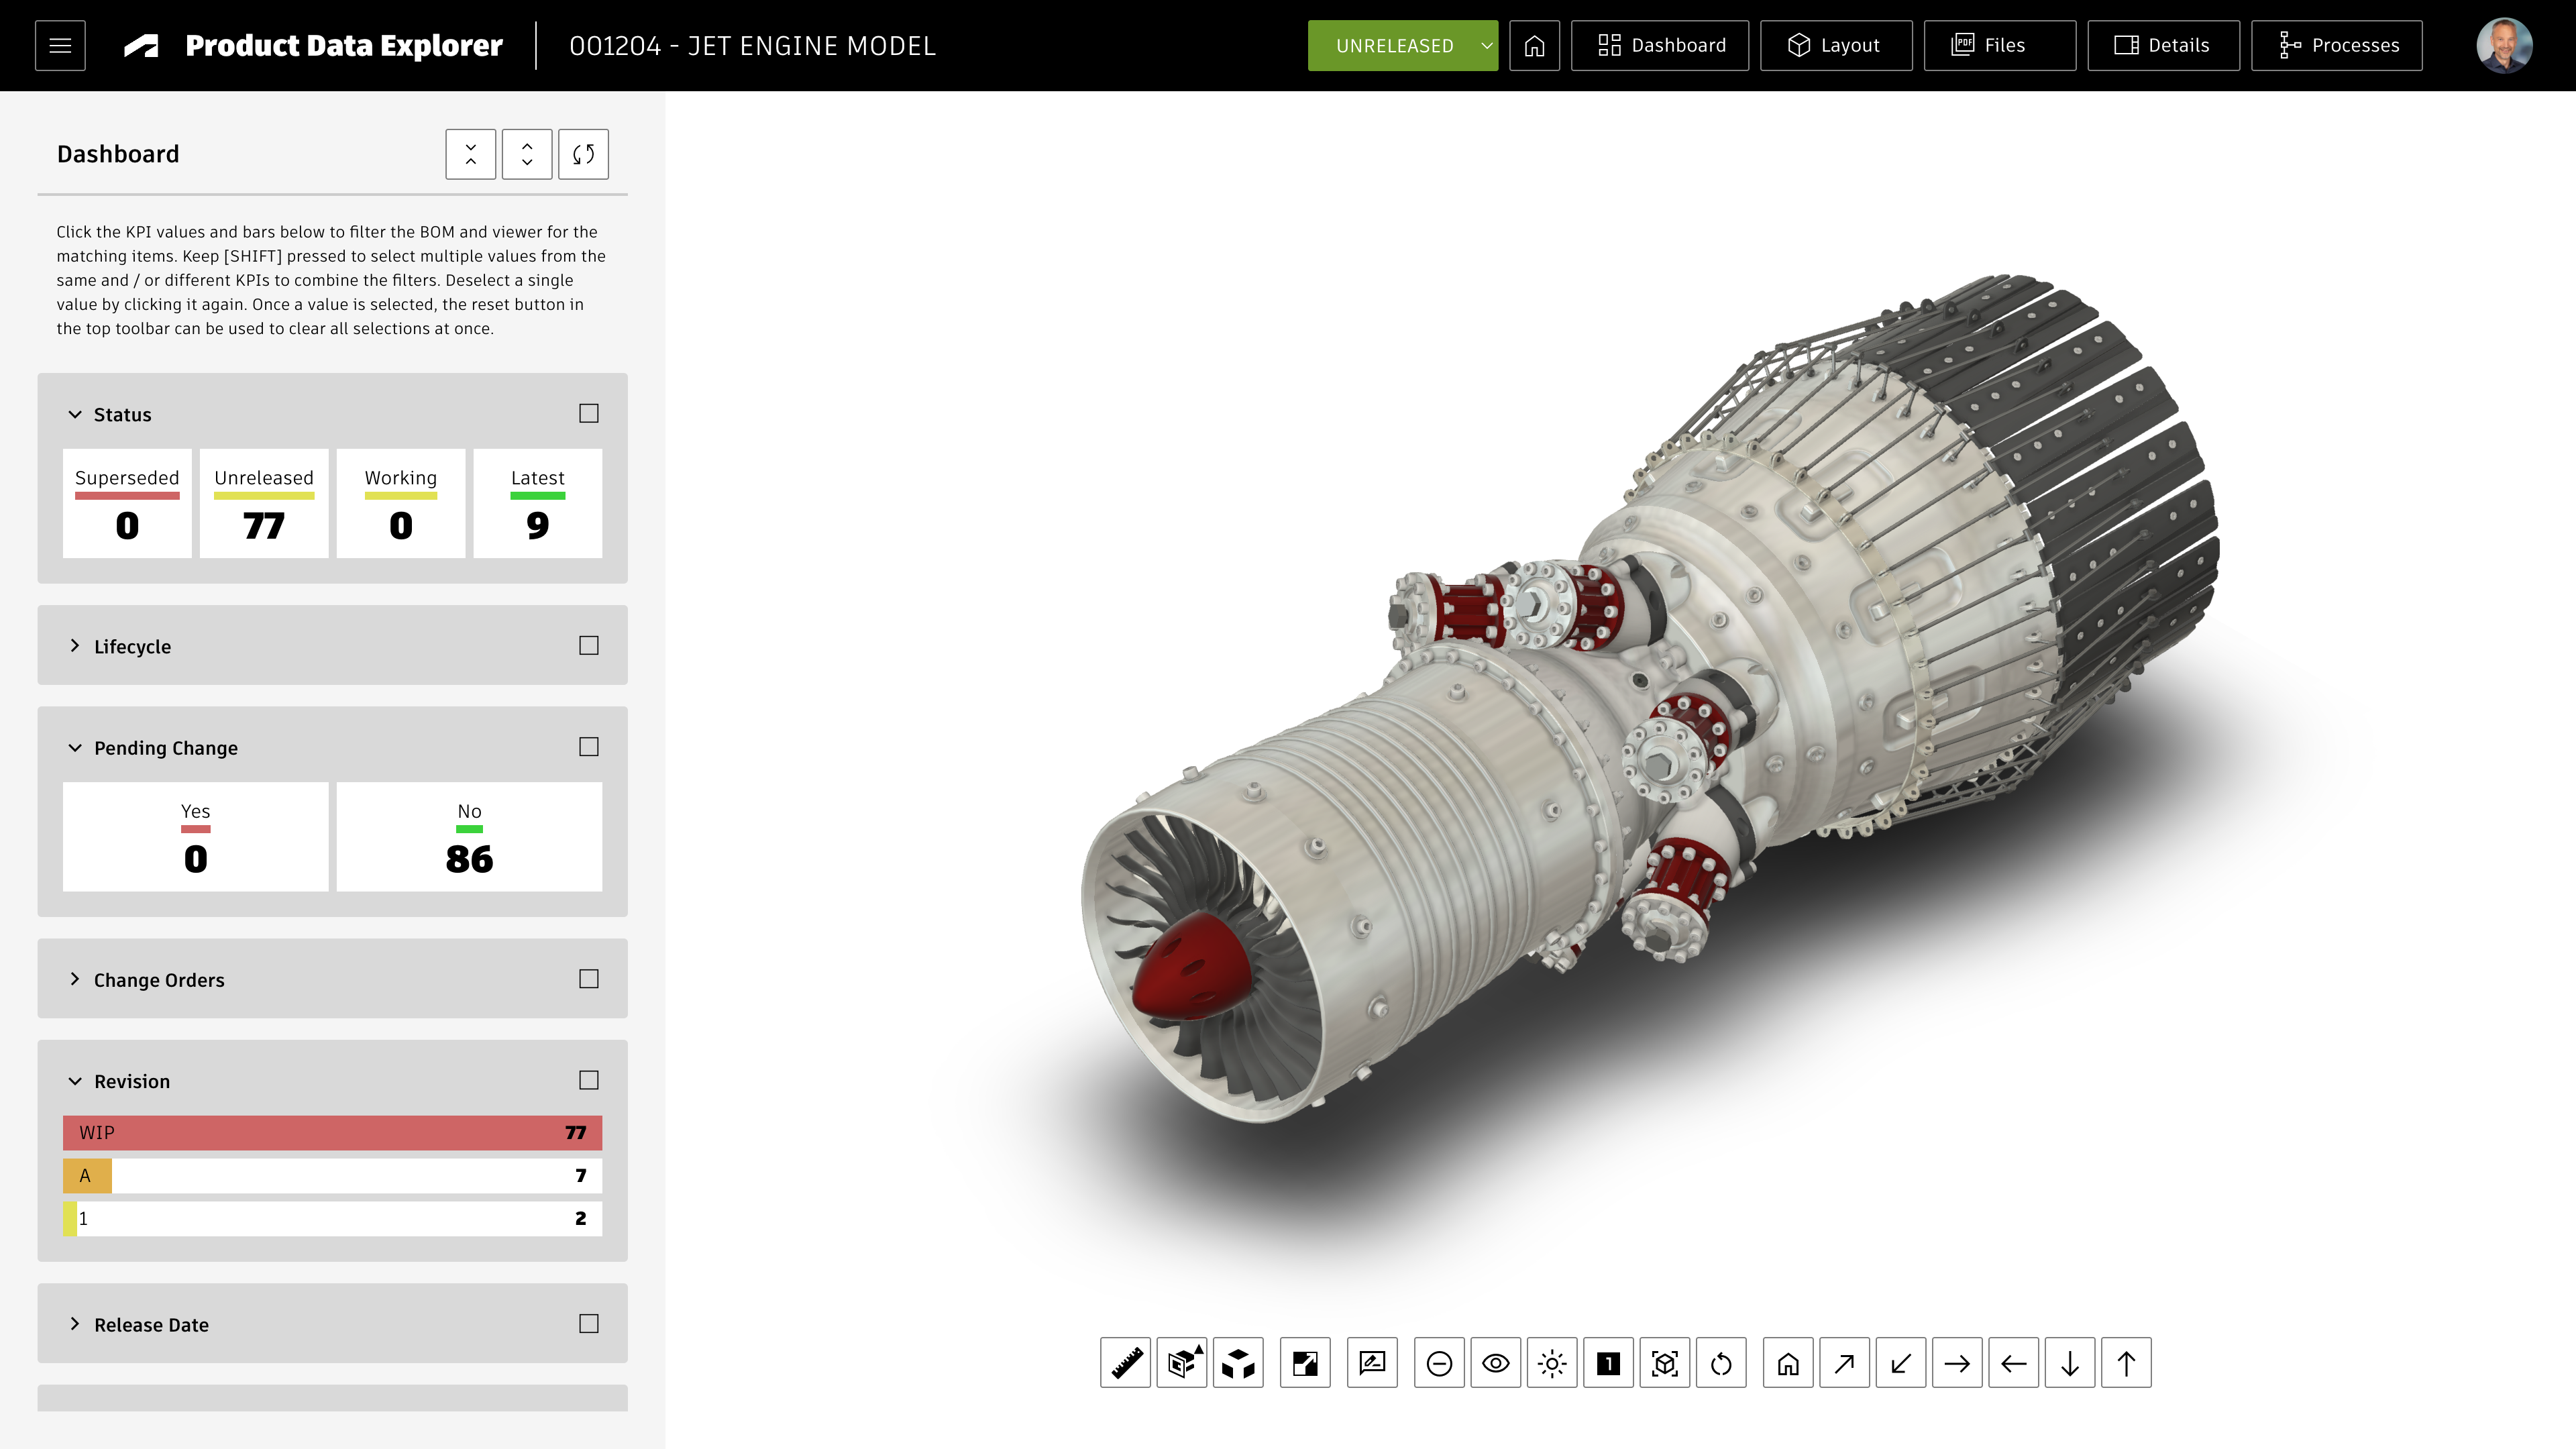The image size is (2576, 1449).
Task: Click the explode model cube icon
Action: tap(1238, 1363)
